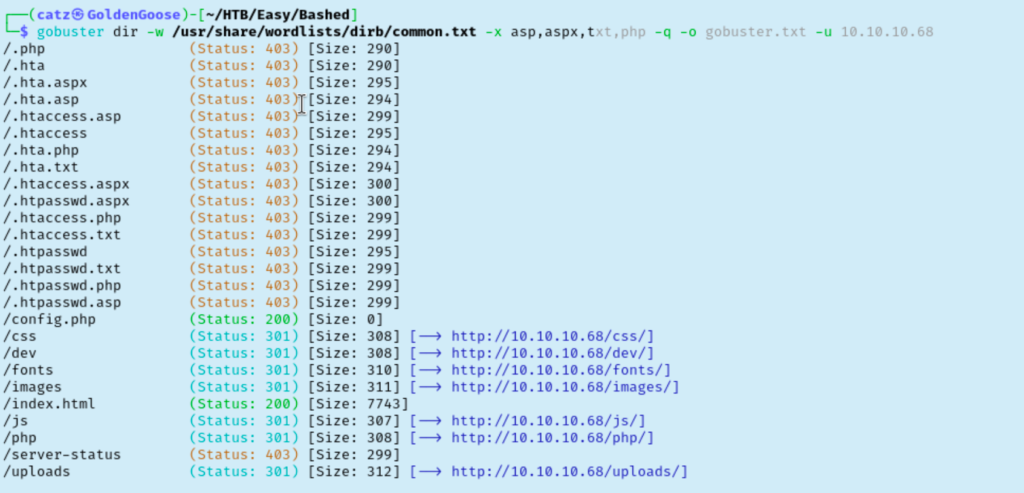Open the http://10.10.10.68/css/ redirect link

coord(552,336)
